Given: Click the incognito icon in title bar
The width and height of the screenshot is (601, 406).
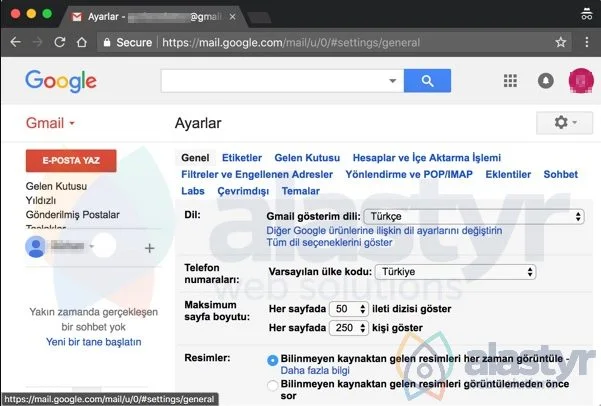Looking at the screenshot, I should point(586,14).
